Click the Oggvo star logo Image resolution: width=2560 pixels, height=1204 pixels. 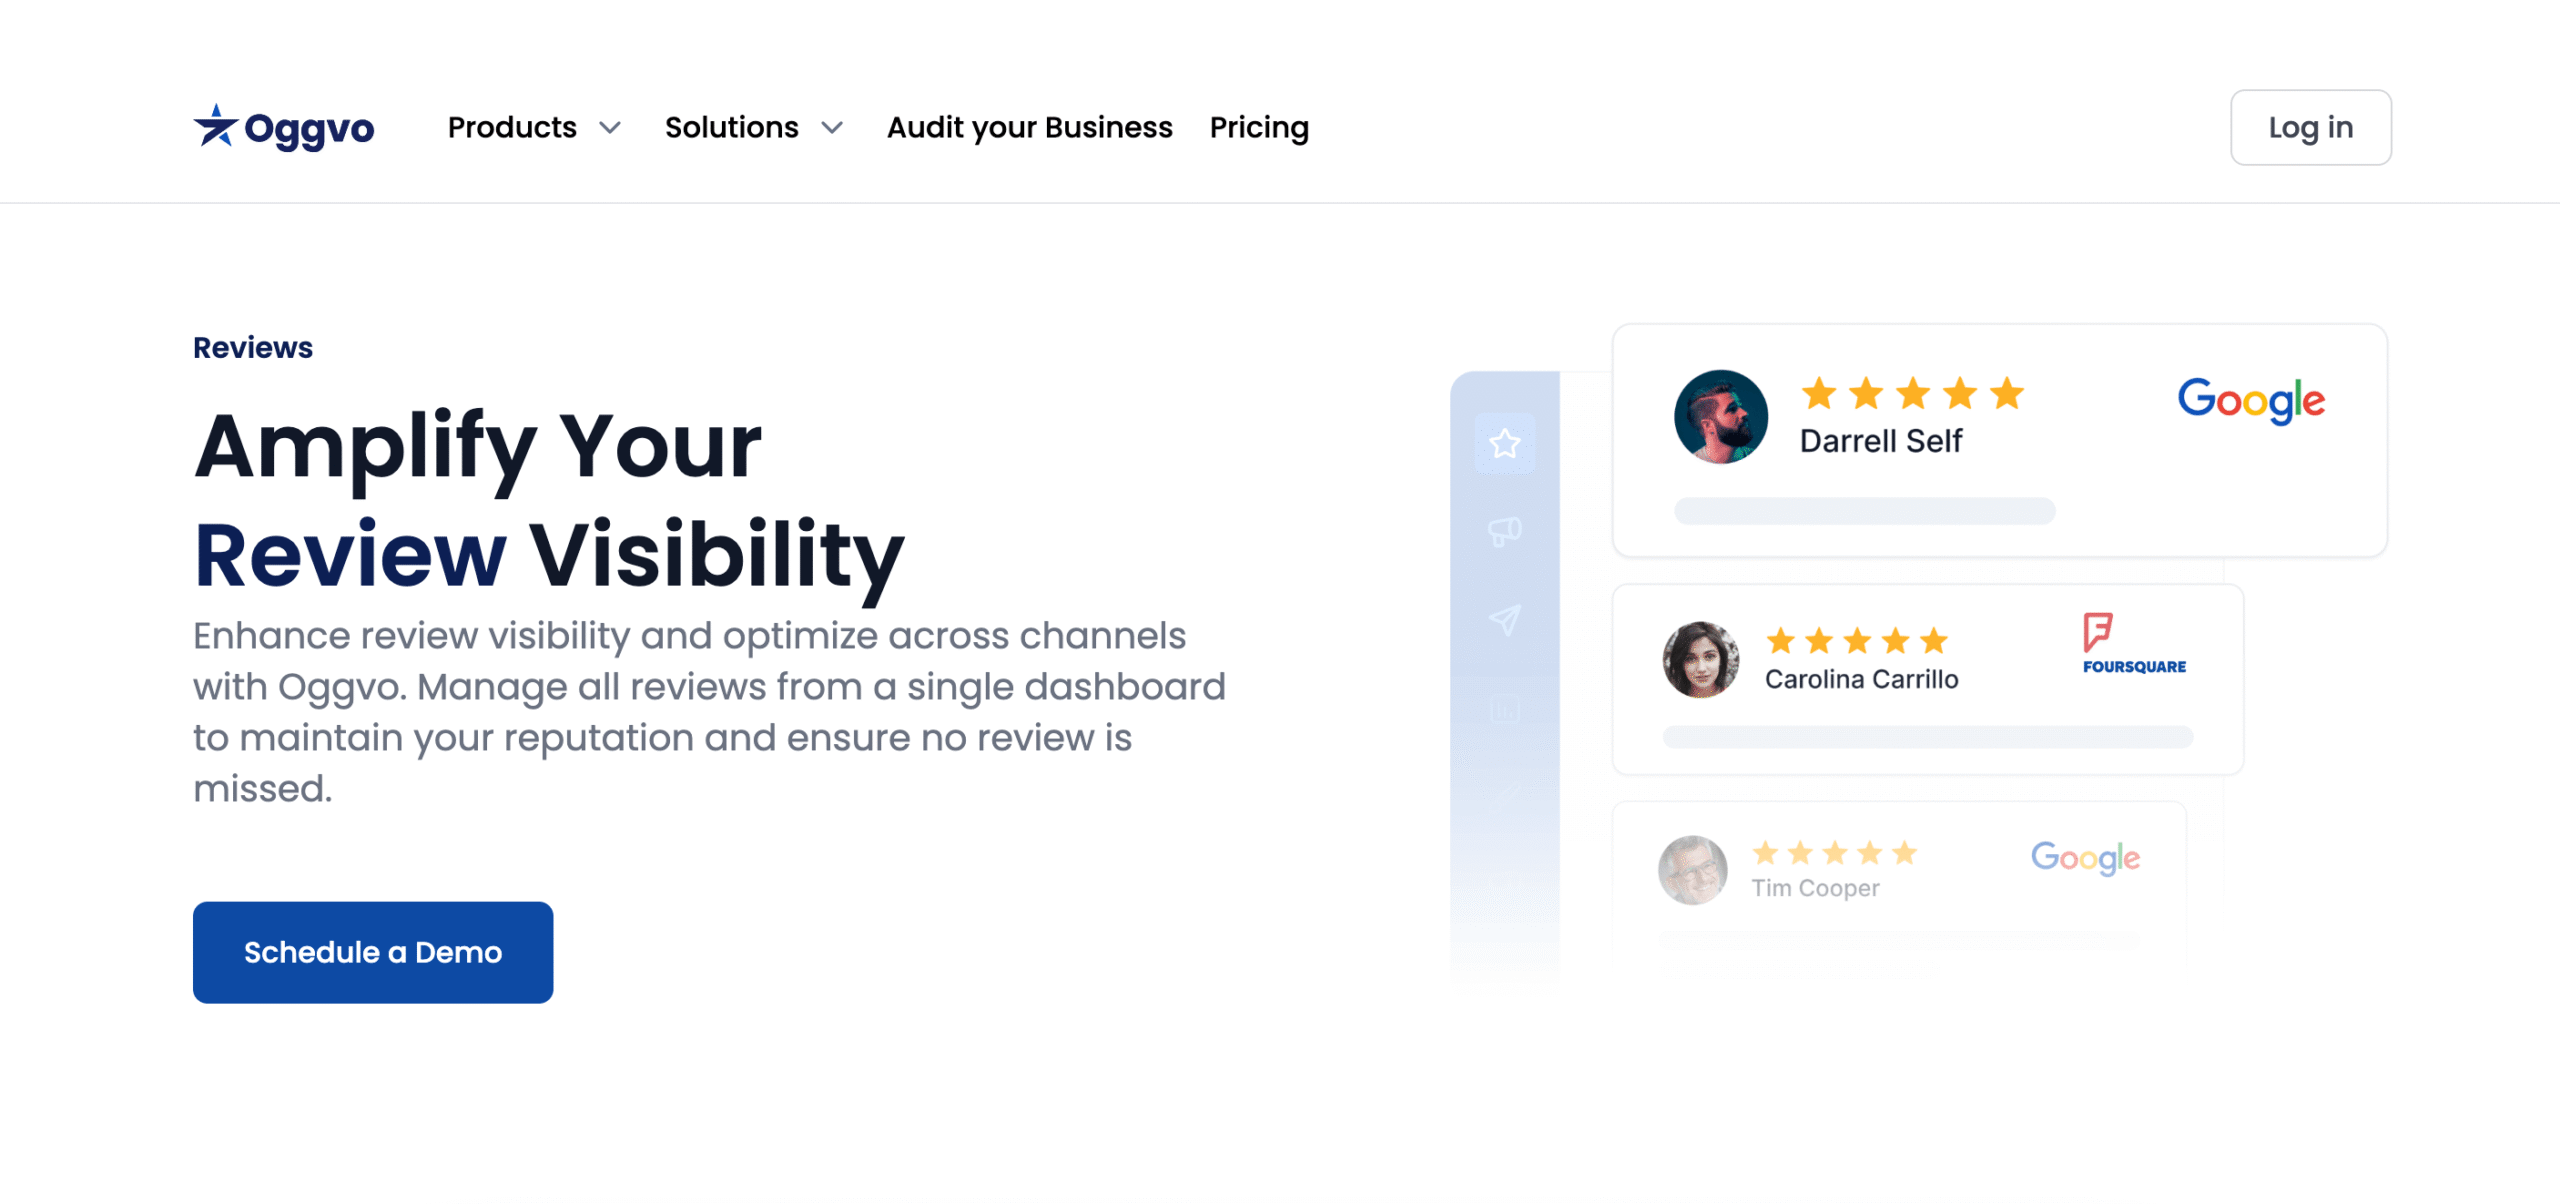(216, 127)
